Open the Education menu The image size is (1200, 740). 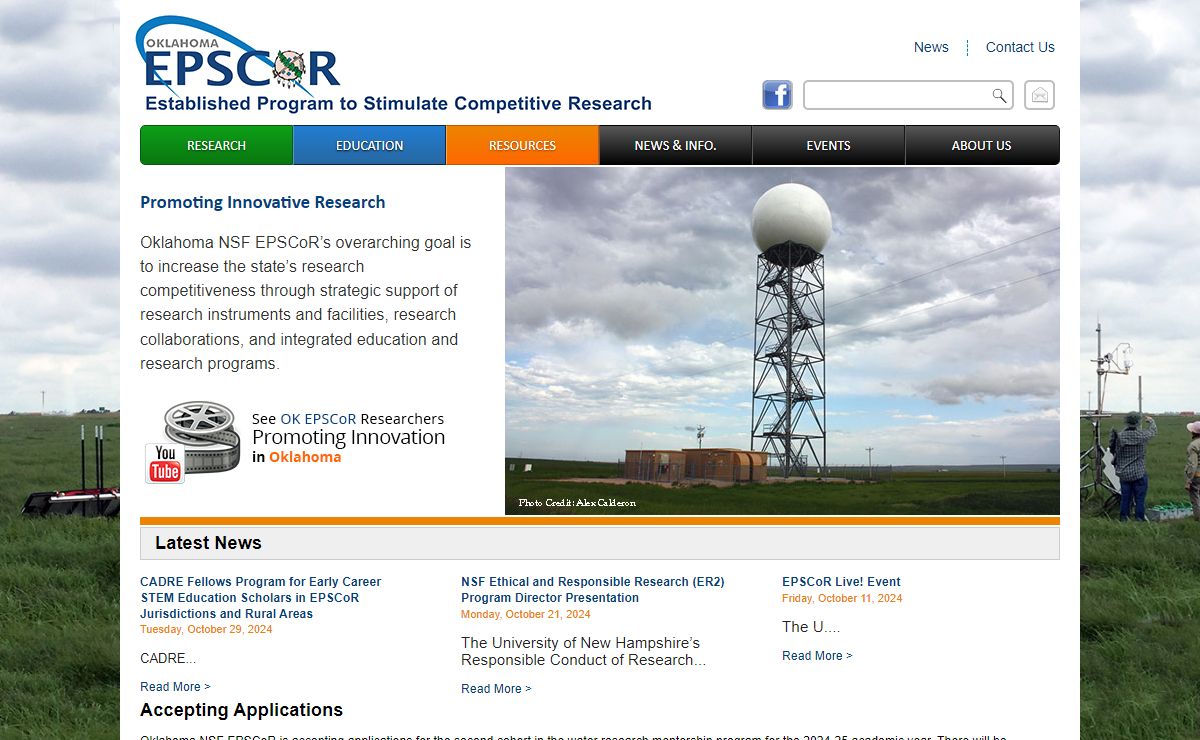369,145
